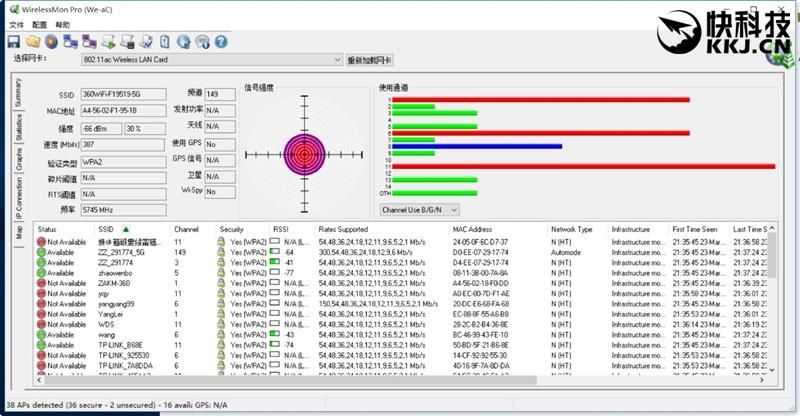Switch to the Graphs side tab
Viewport: 800px width, 416px height.
18,159
